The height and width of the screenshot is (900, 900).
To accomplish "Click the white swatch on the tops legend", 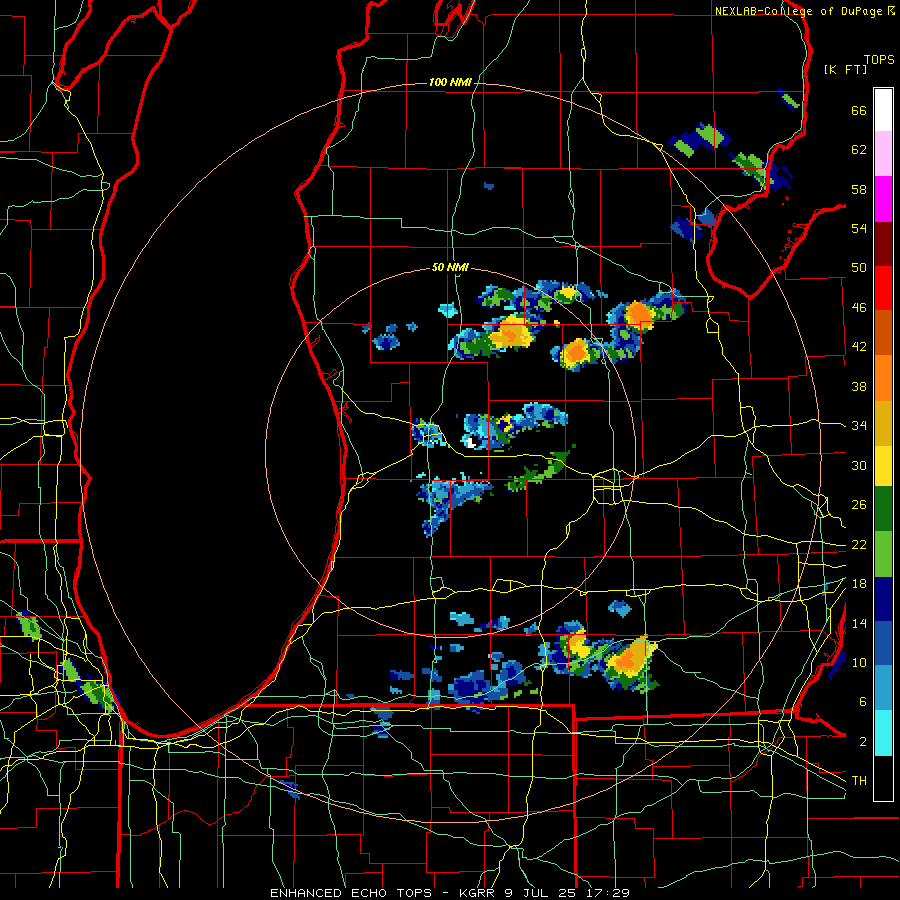I will [883, 110].
